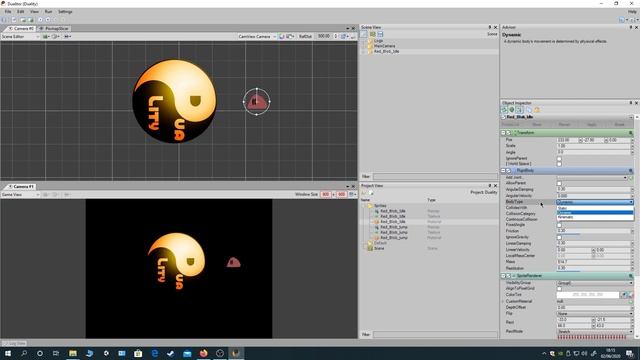Adjust the Restitution value slider

click(594, 269)
